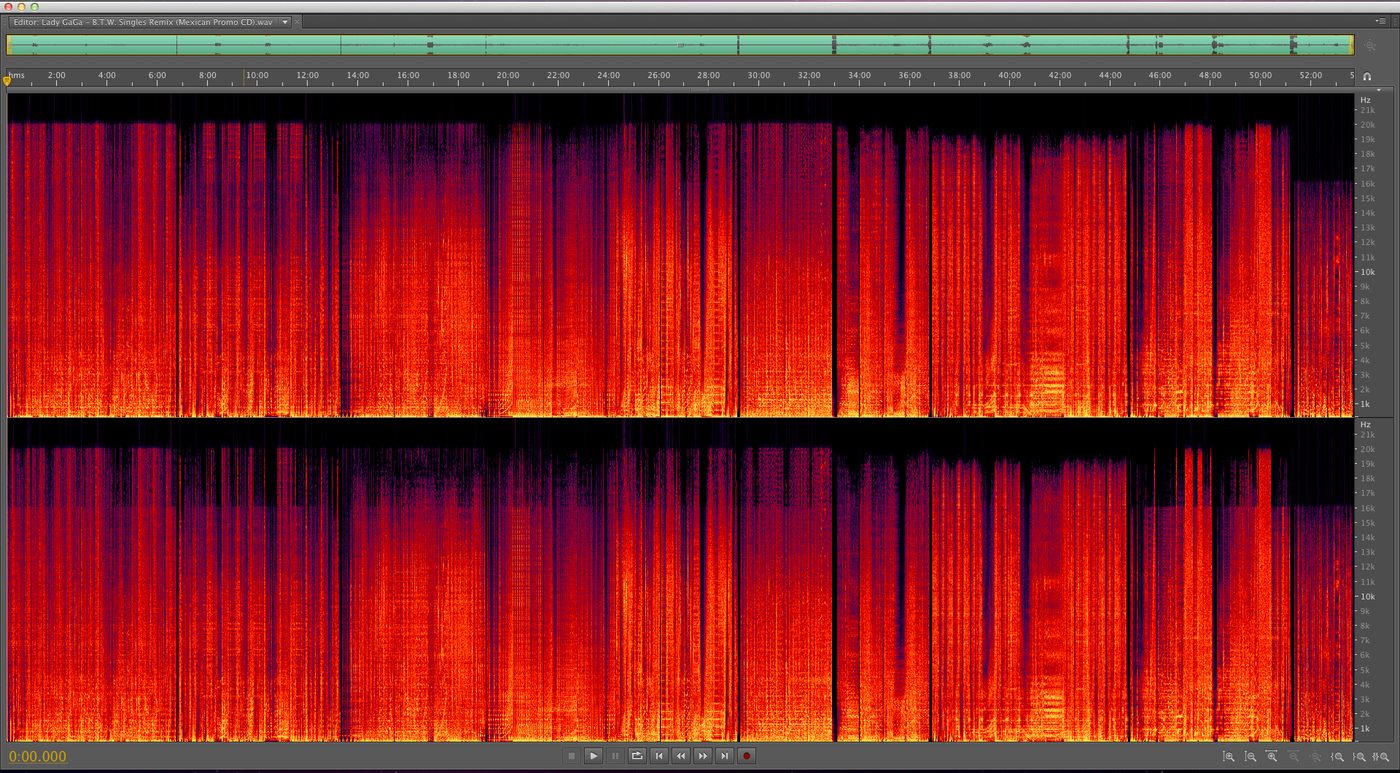Click the green macOS zoom window button
This screenshot has height=773, width=1400.
35,6
